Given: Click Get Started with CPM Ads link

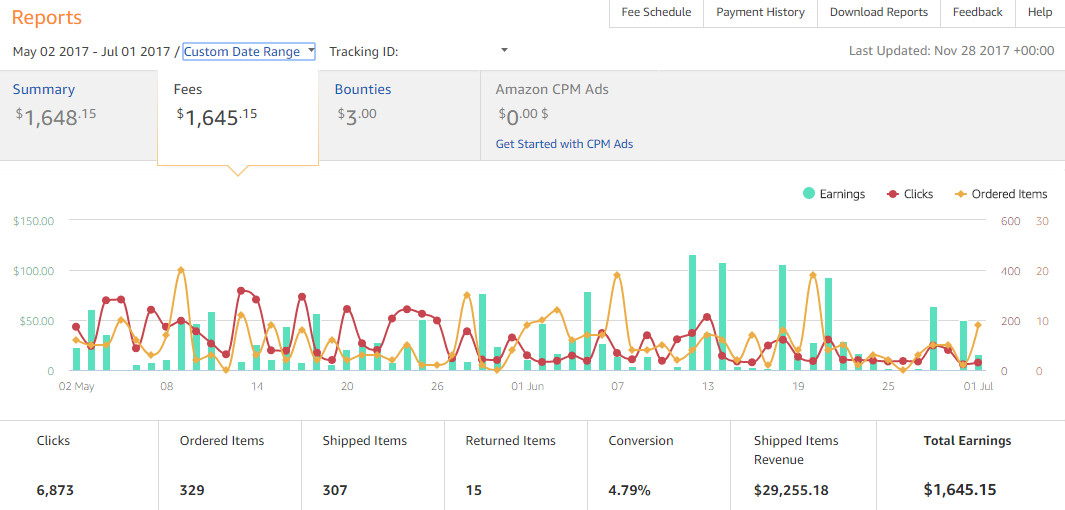Looking at the screenshot, I should [564, 144].
